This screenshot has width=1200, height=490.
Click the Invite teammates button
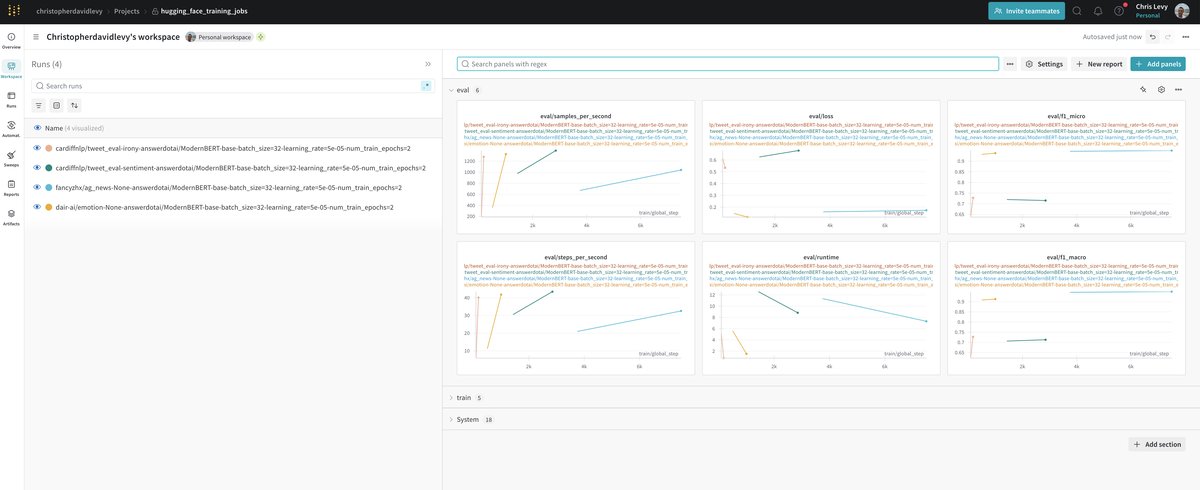point(1024,11)
